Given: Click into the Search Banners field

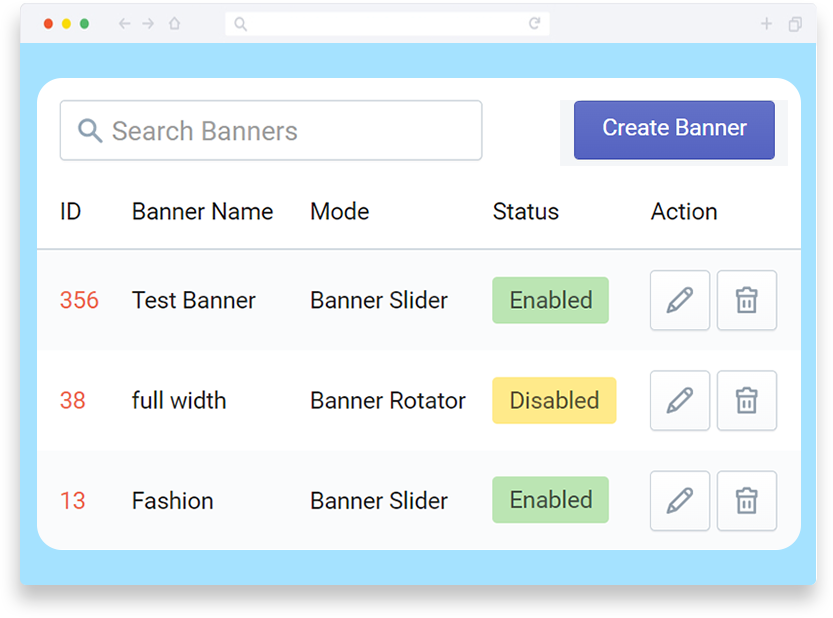Looking at the screenshot, I should click(271, 130).
